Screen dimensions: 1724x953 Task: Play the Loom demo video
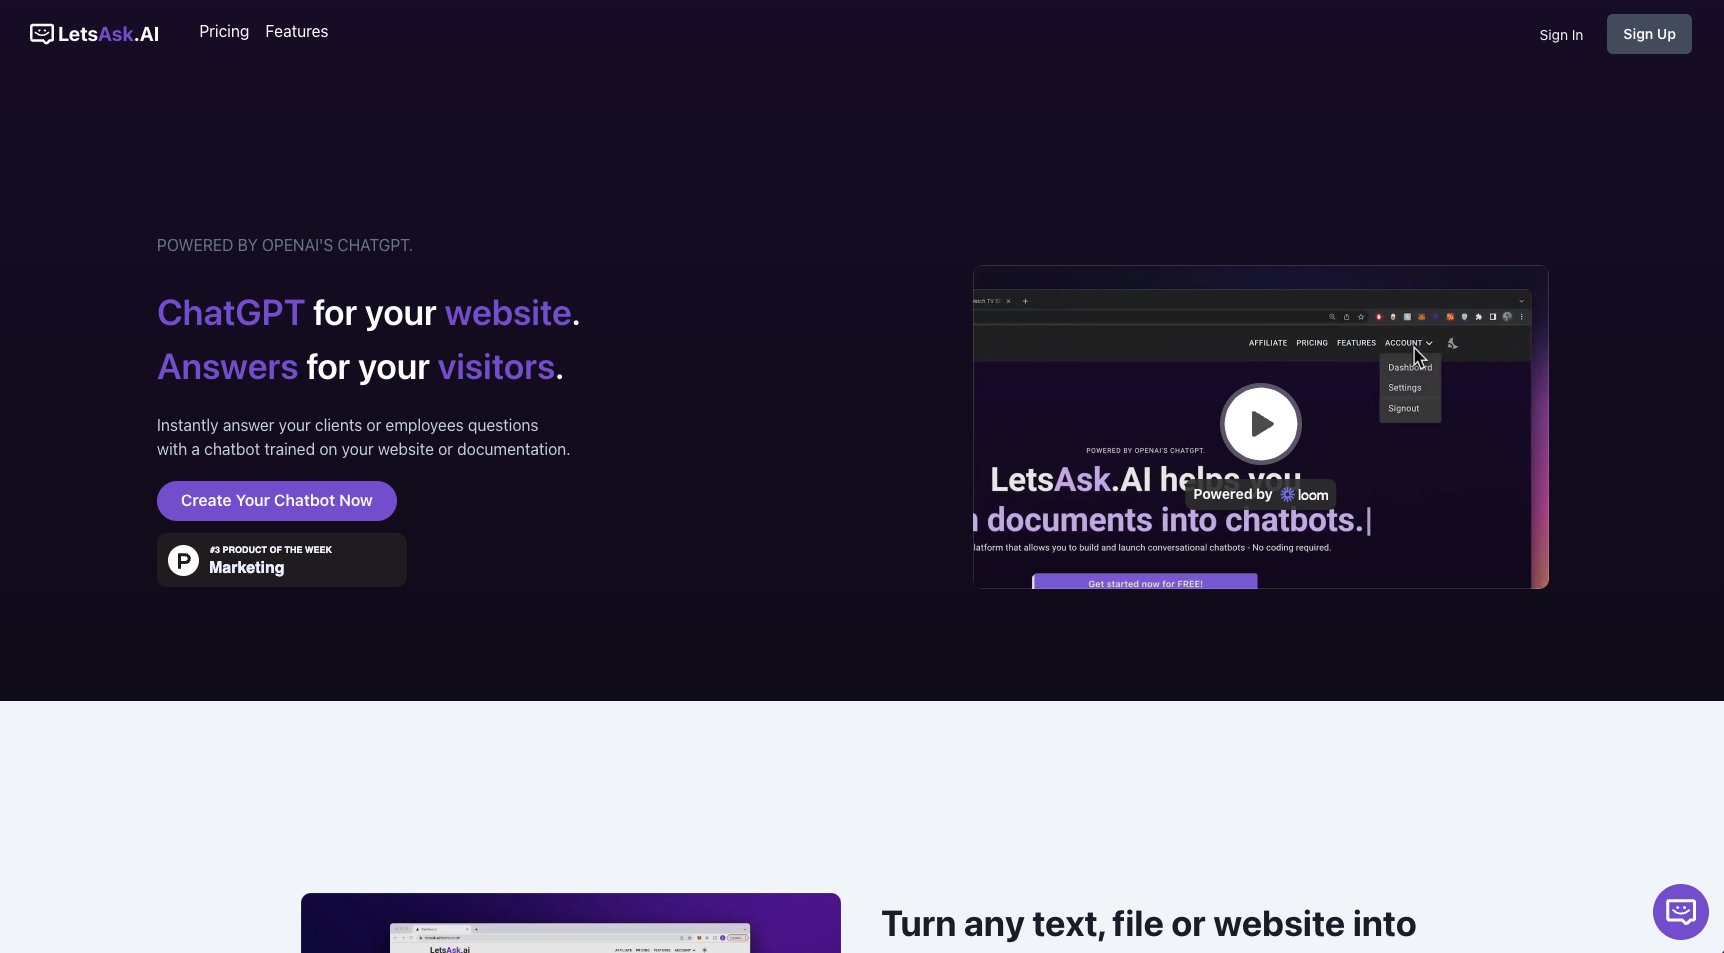click(x=1260, y=424)
